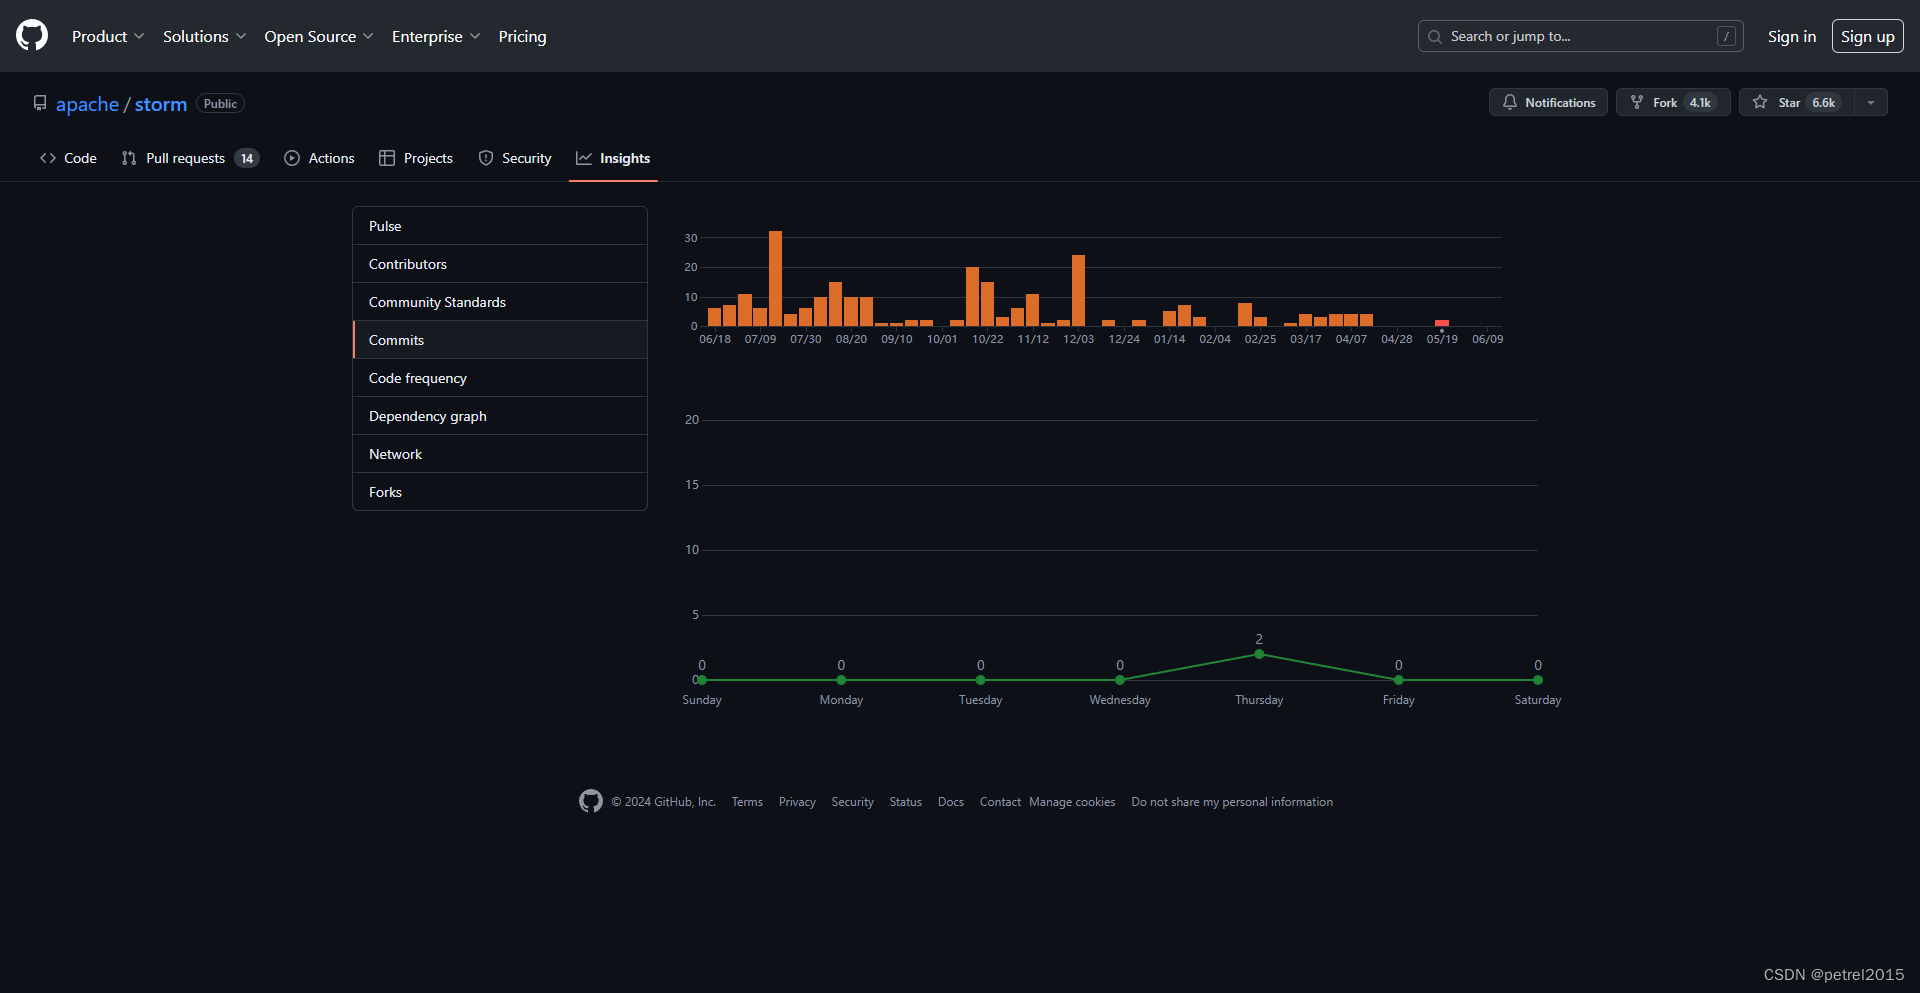Open Community Standards in the sidebar

pos(500,302)
